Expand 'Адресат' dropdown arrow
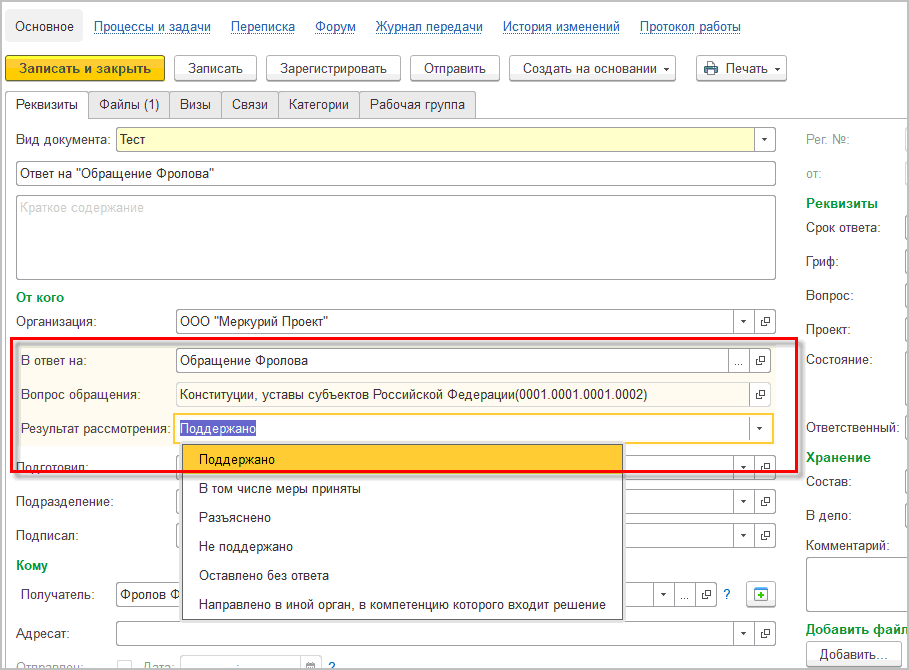This screenshot has height=670, width=909. click(744, 633)
